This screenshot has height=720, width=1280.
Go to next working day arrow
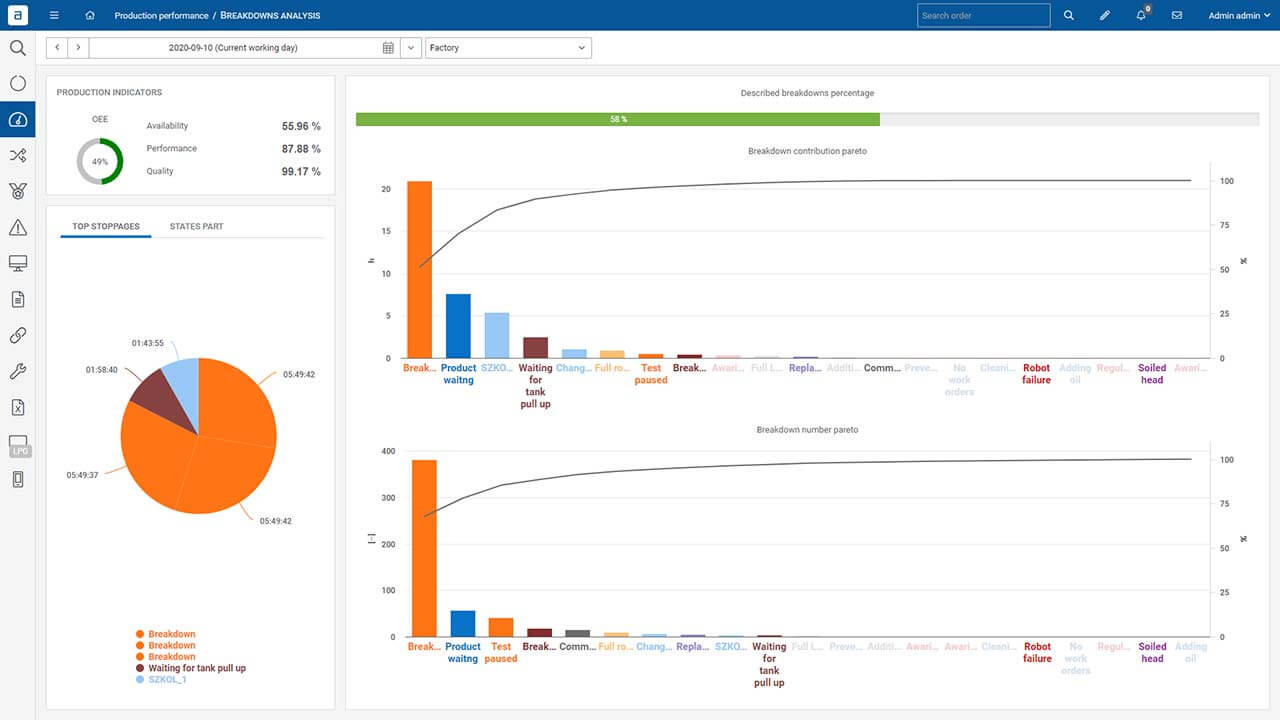(78, 48)
